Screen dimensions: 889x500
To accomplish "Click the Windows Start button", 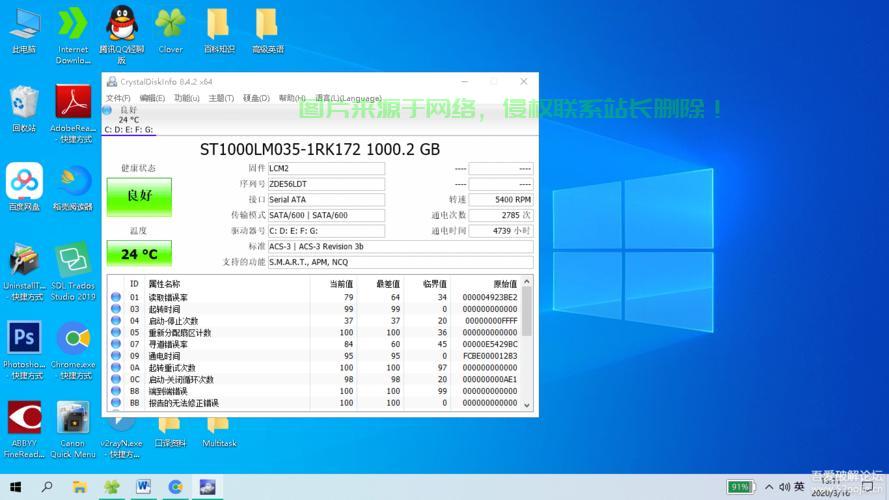I will coord(16,487).
